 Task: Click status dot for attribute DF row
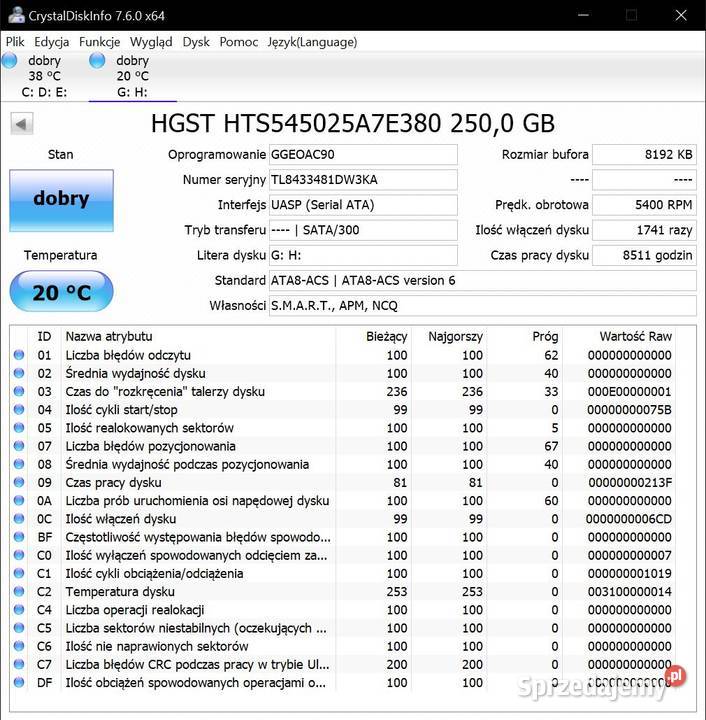19,682
